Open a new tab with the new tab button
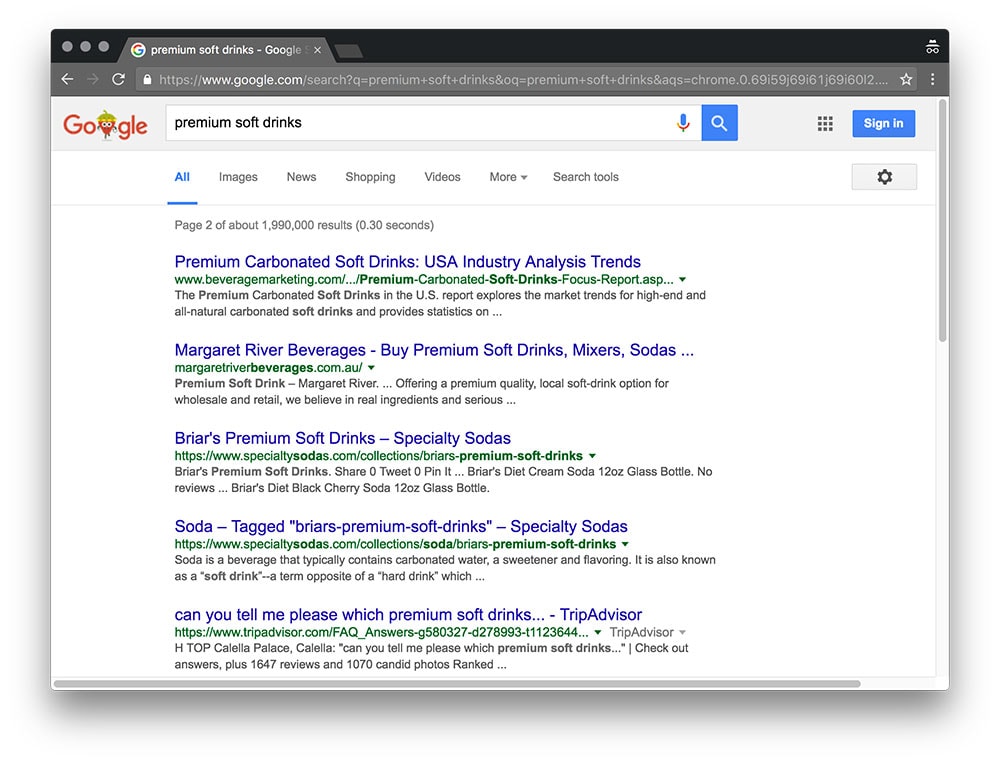This screenshot has width=1000, height=763. [x=348, y=50]
